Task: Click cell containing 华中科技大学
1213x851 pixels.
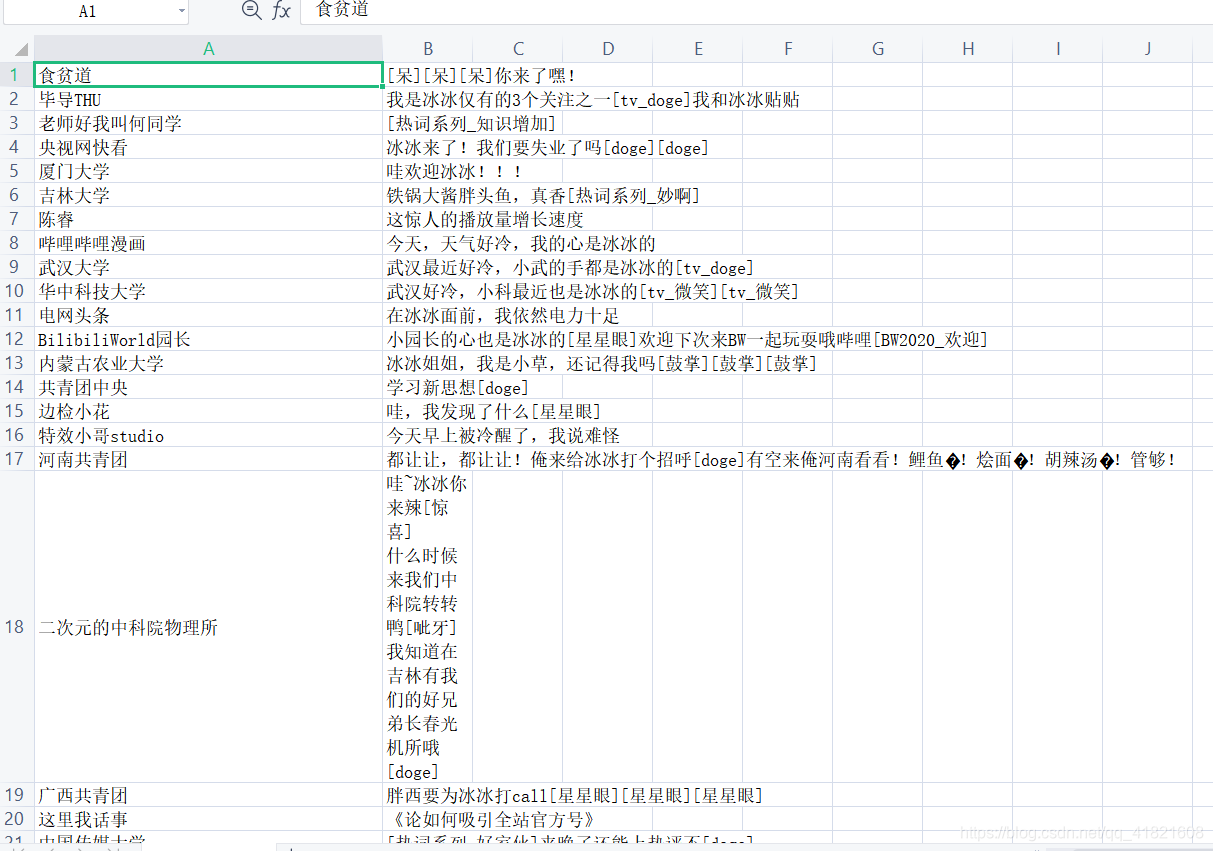Action: [209, 291]
